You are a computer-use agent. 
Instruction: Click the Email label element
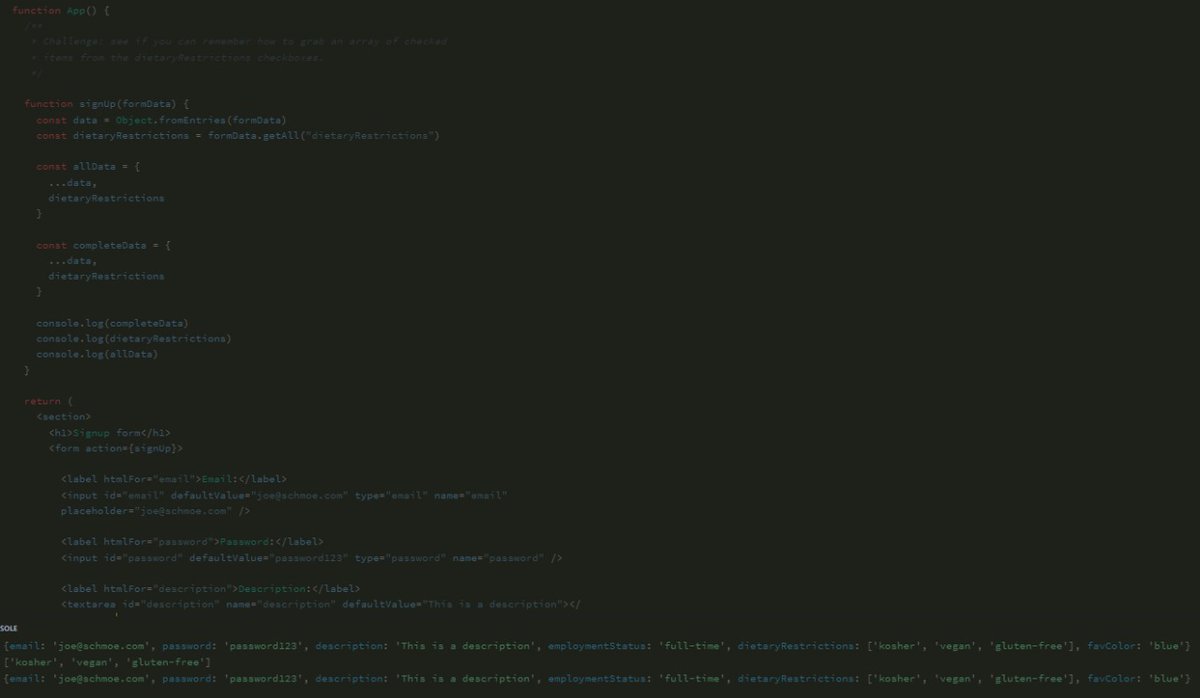point(175,478)
